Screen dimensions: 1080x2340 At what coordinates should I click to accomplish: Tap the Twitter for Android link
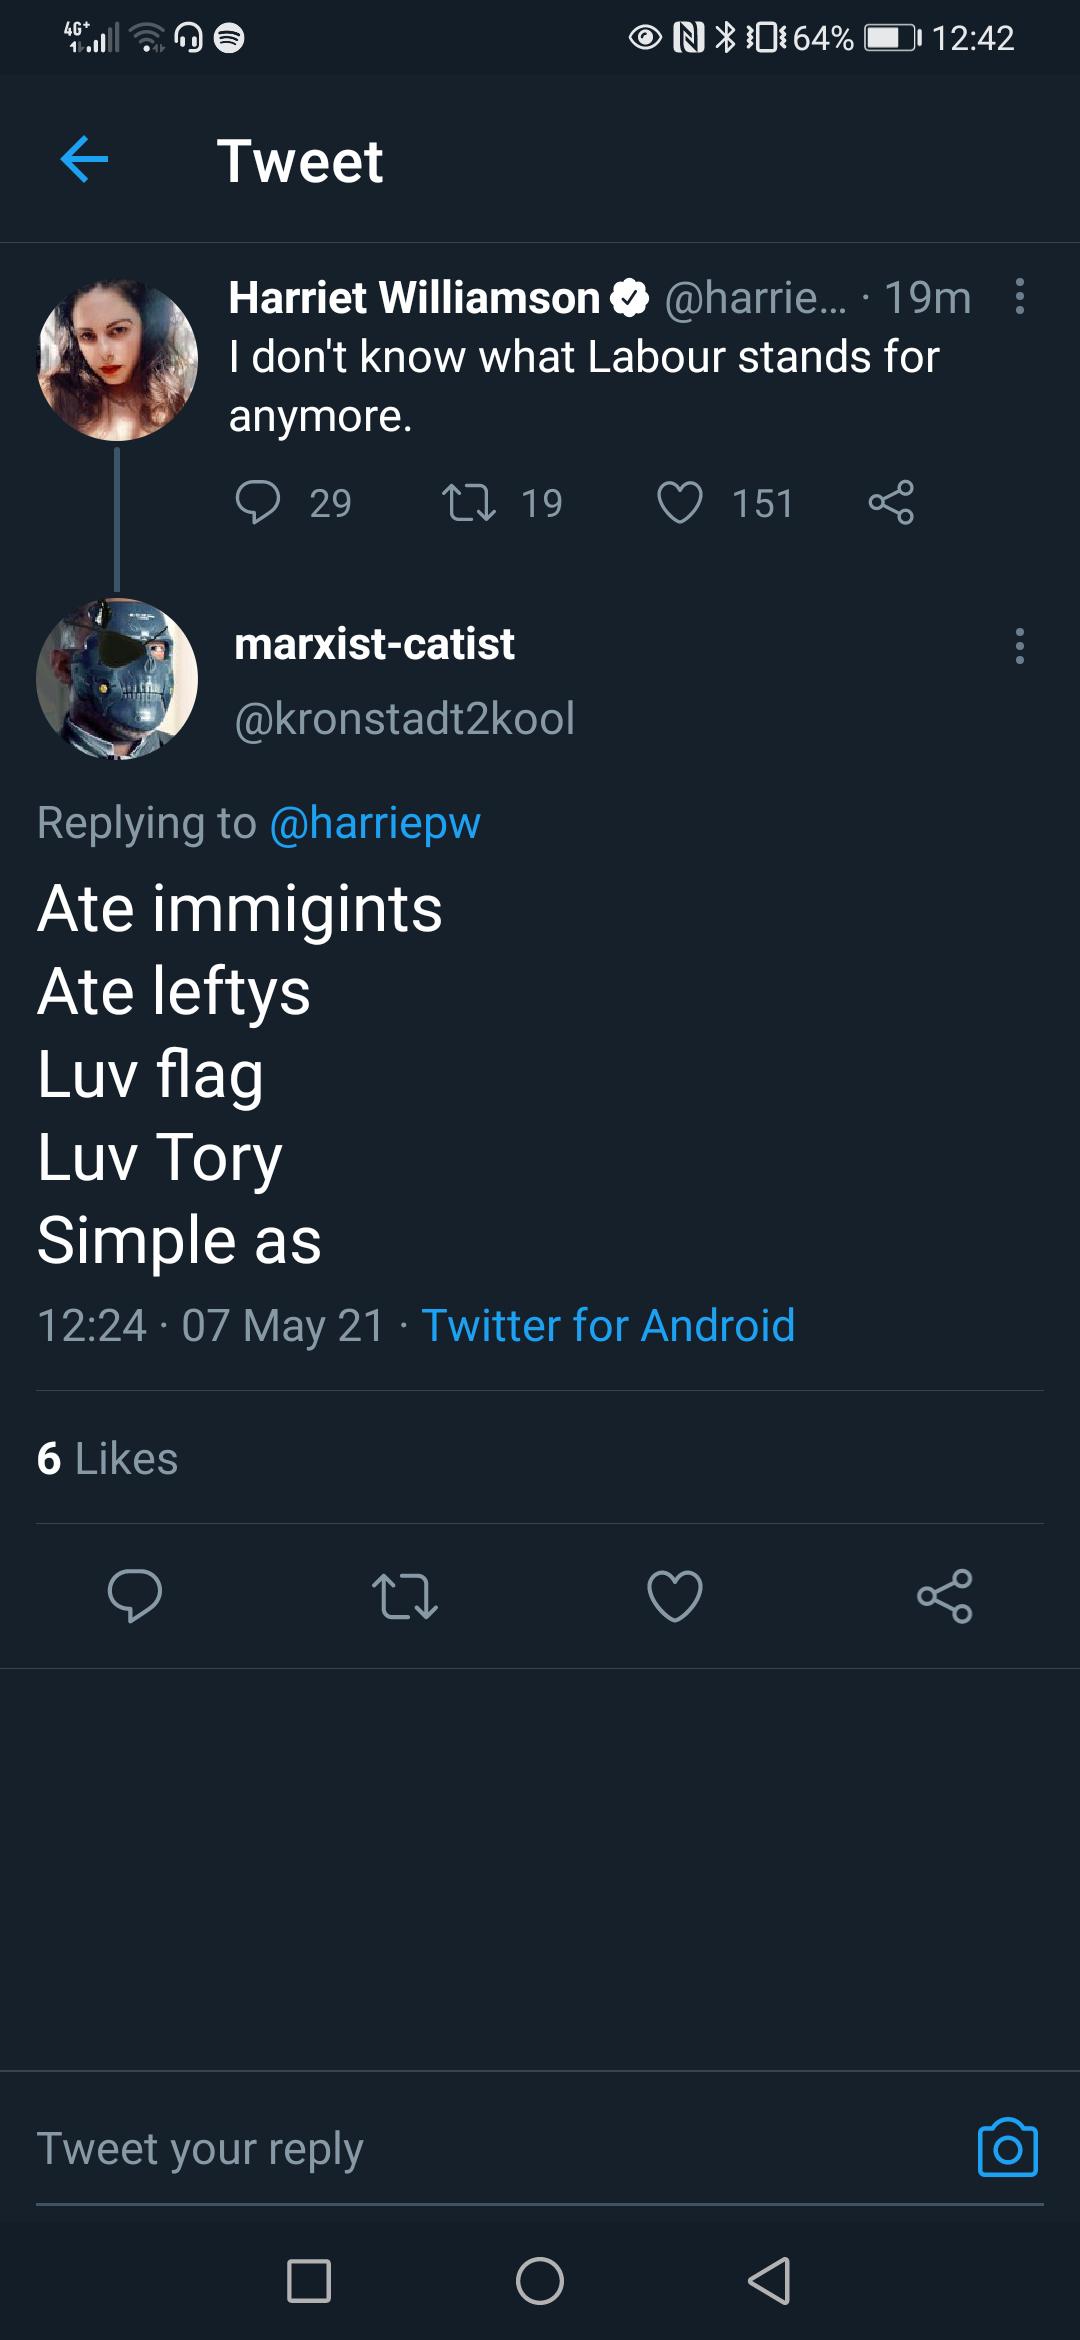(608, 1326)
